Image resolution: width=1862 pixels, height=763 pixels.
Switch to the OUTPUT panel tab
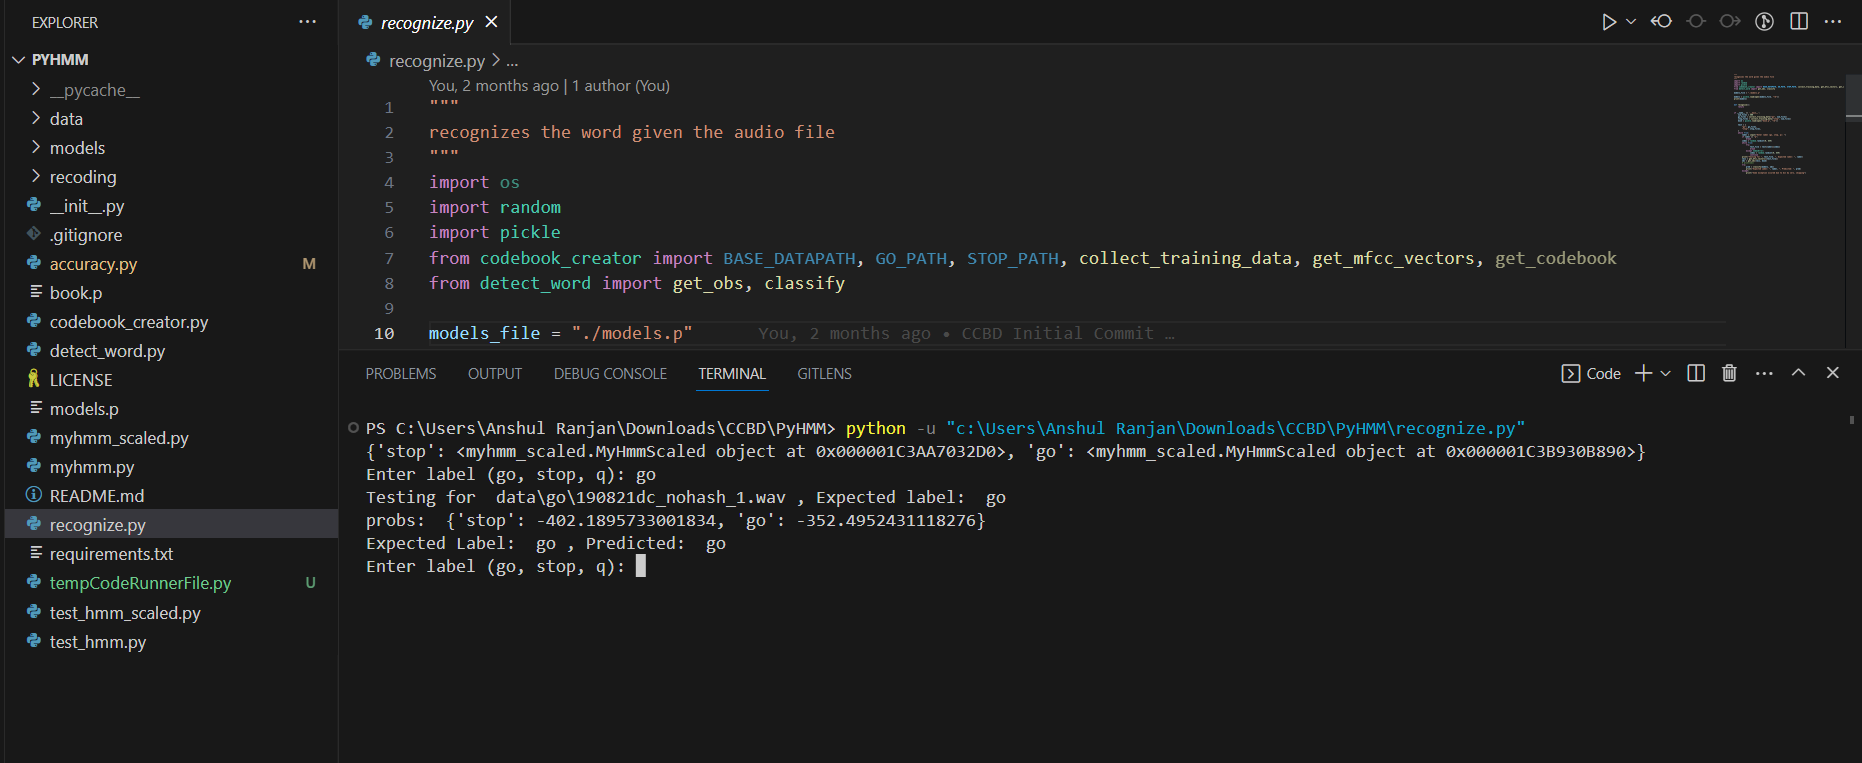click(x=495, y=374)
